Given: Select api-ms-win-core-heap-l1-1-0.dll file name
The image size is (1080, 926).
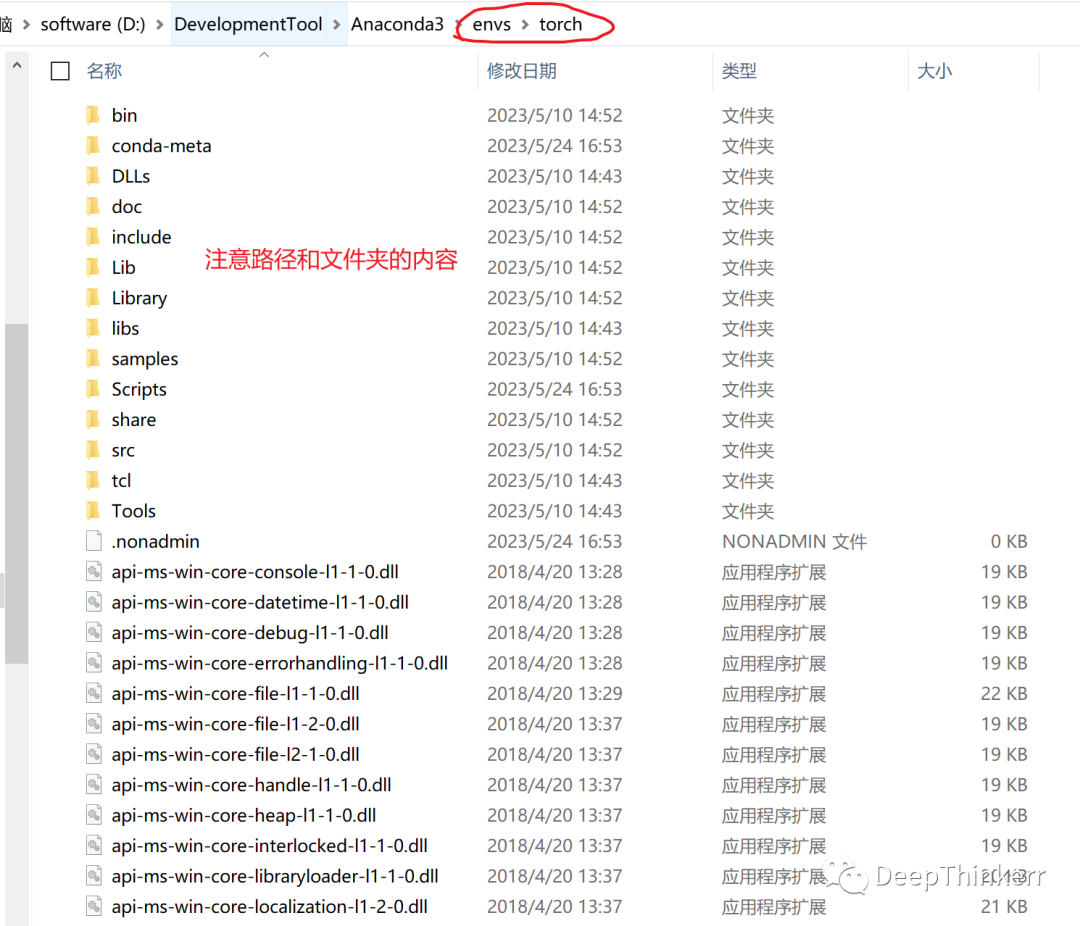Looking at the screenshot, I should pyautogui.click(x=244, y=815).
